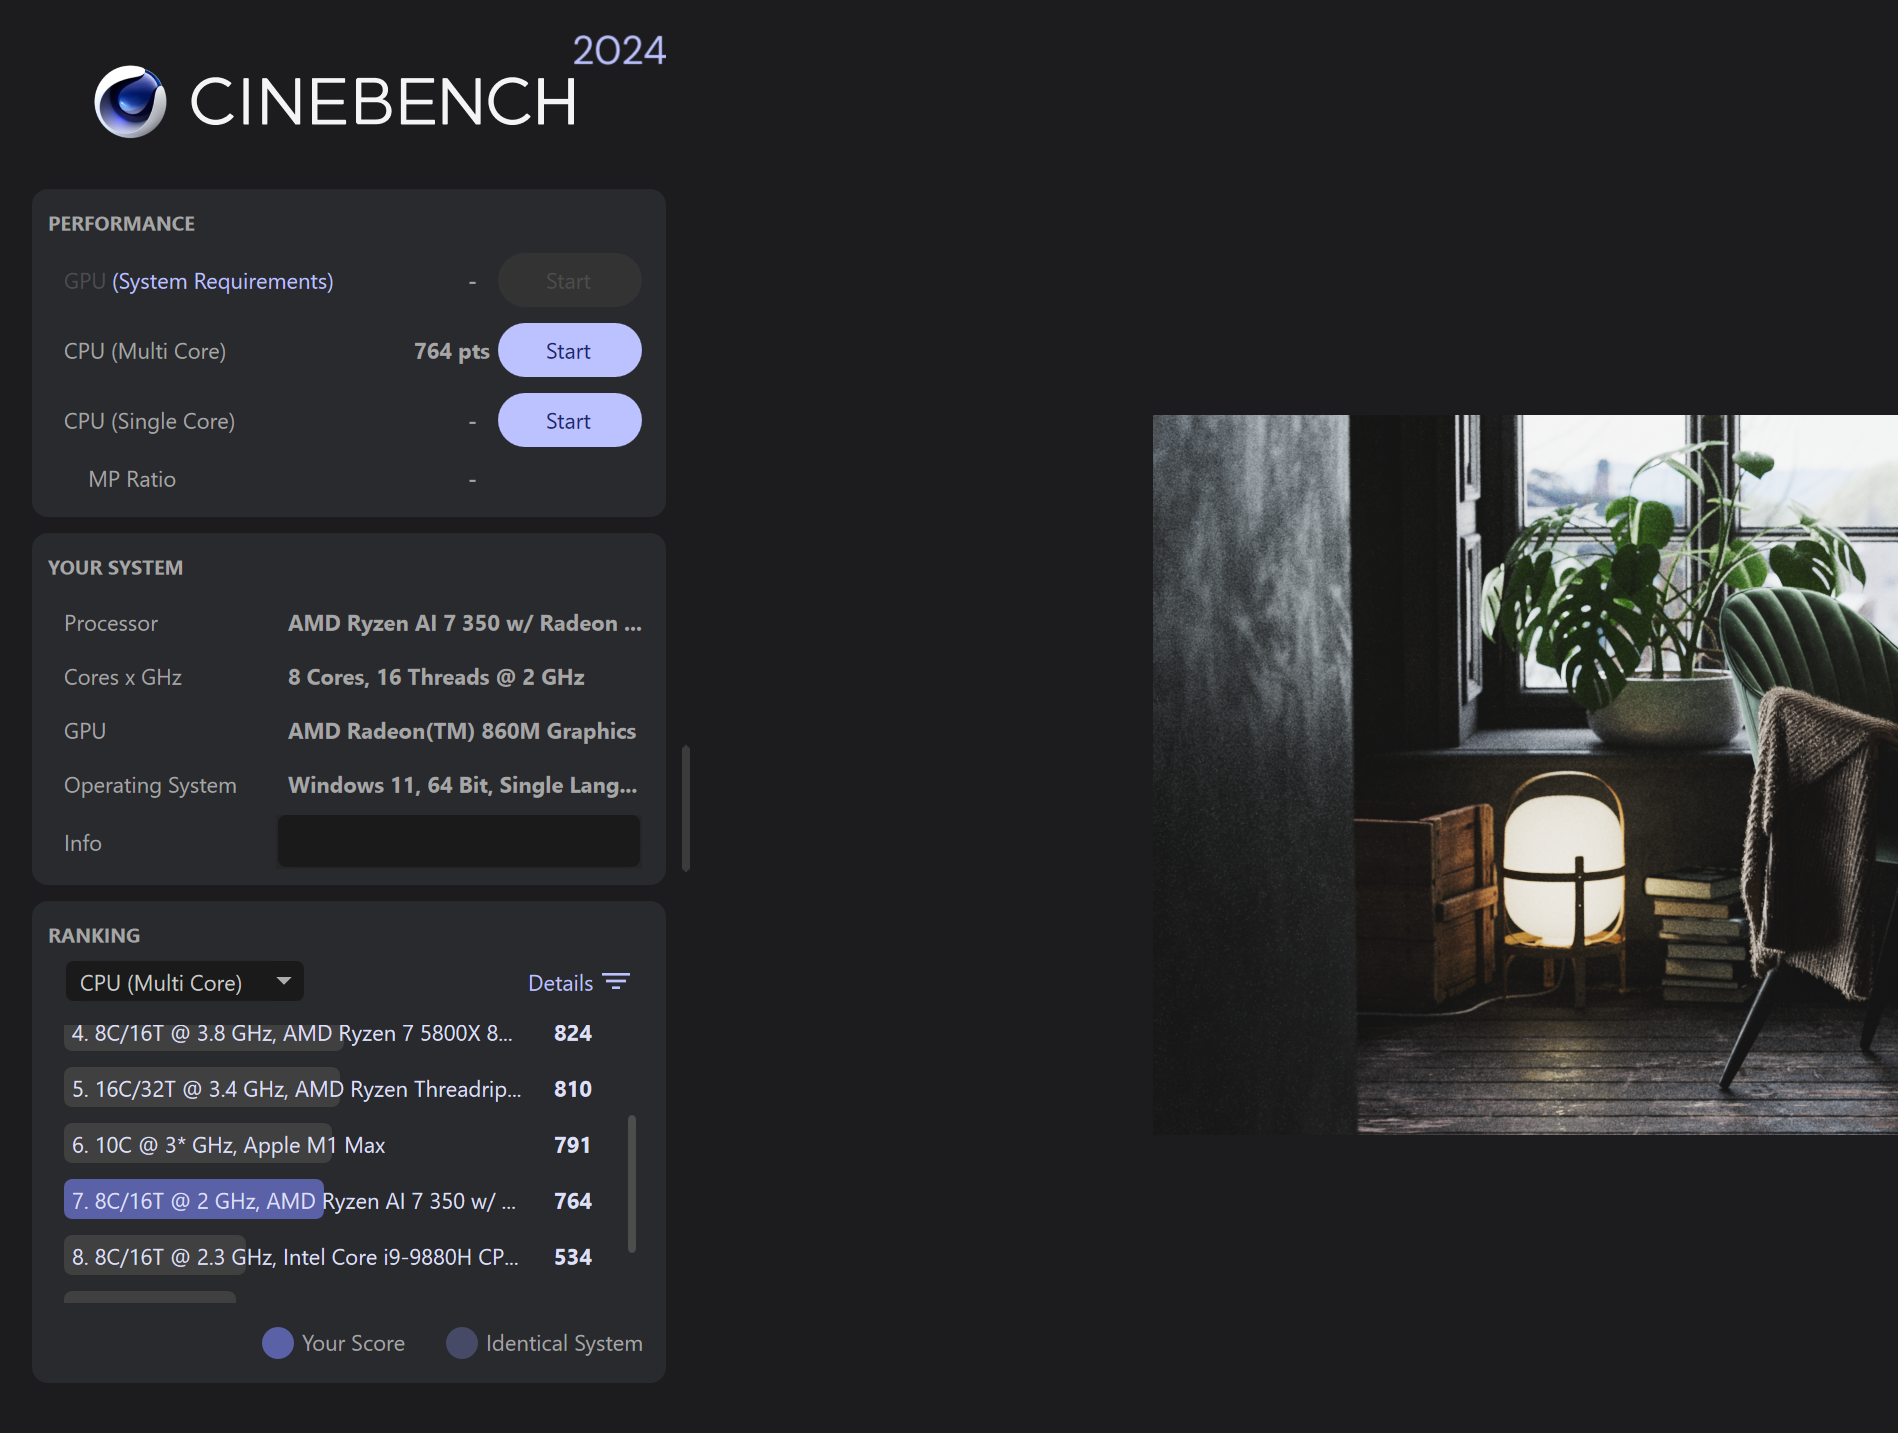Viewport: 1898px width, 1433px height.
Task: Click the Identical System legend circle
Action: 462,1343
